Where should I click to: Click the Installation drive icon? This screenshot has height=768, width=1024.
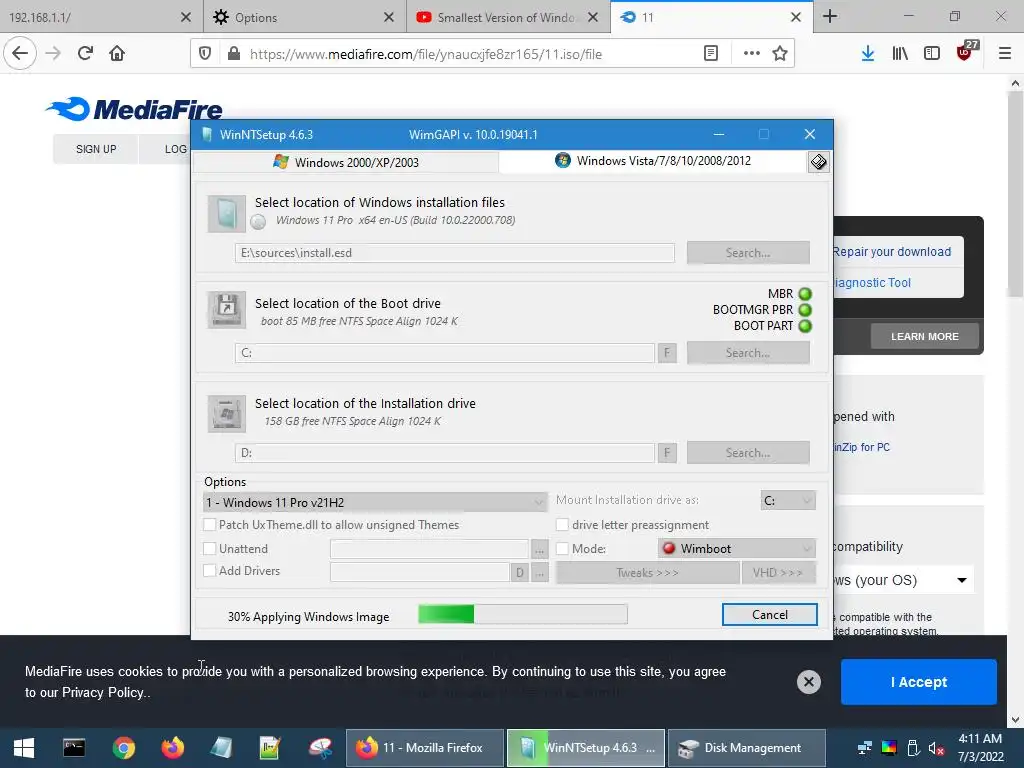point(227,413)
